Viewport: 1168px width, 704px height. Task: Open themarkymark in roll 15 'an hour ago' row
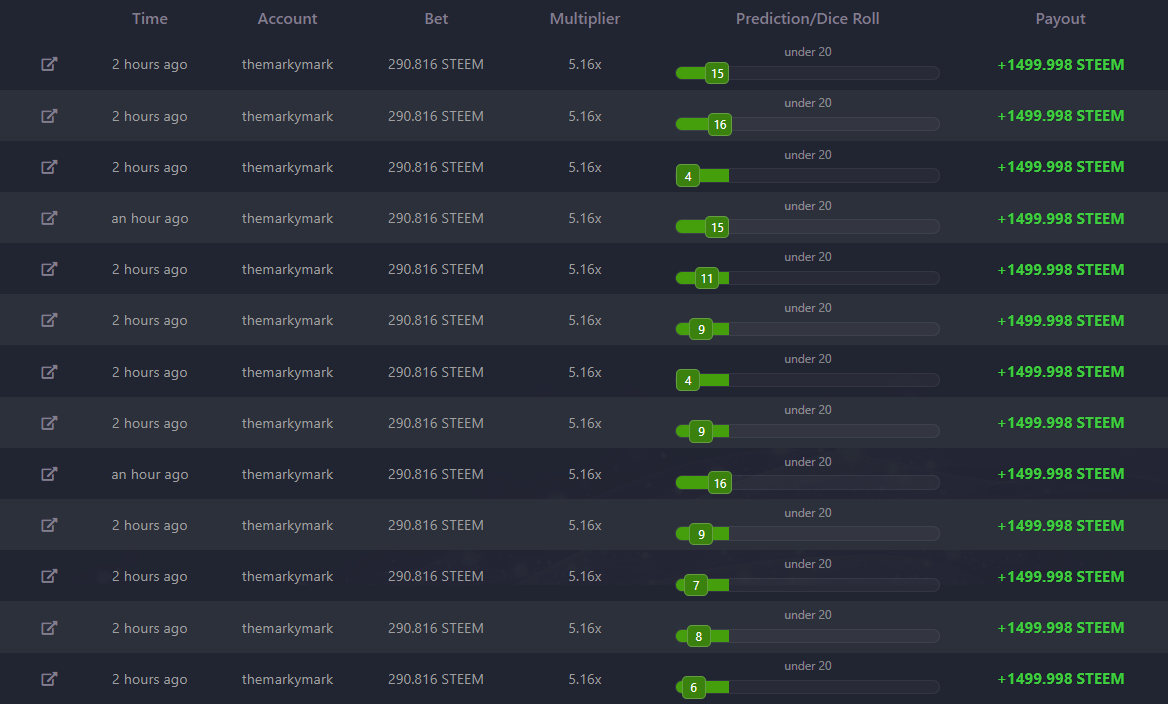(x=288, y=218)
